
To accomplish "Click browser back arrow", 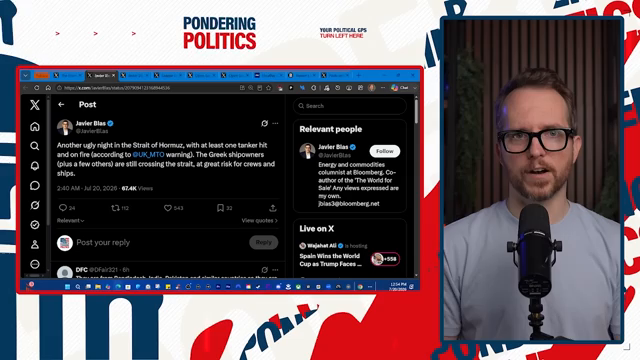I will click(x=25, y=88).
